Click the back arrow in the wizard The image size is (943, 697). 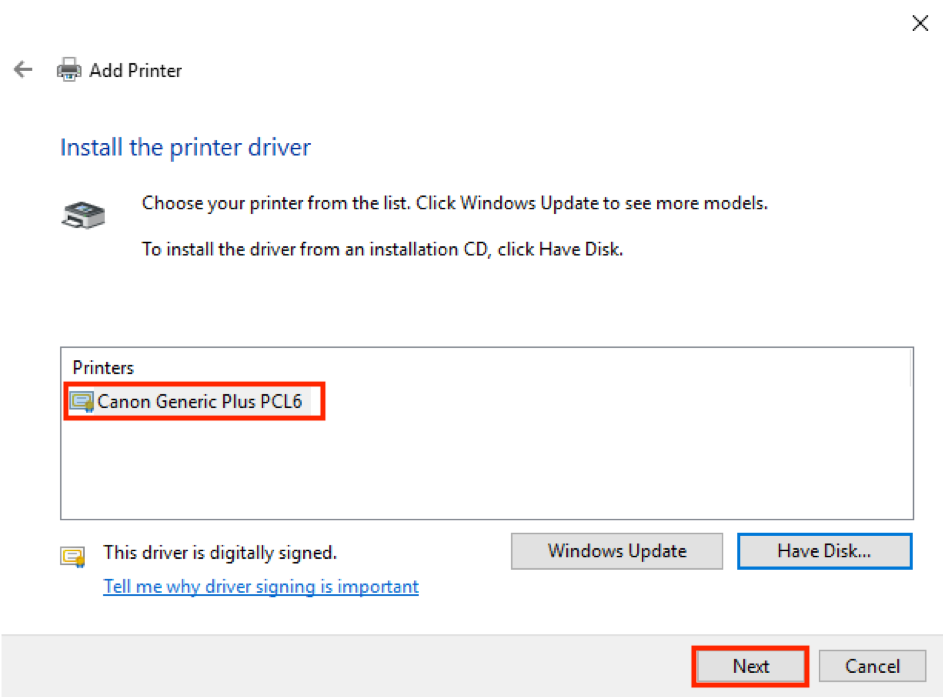tap(22, 70)
